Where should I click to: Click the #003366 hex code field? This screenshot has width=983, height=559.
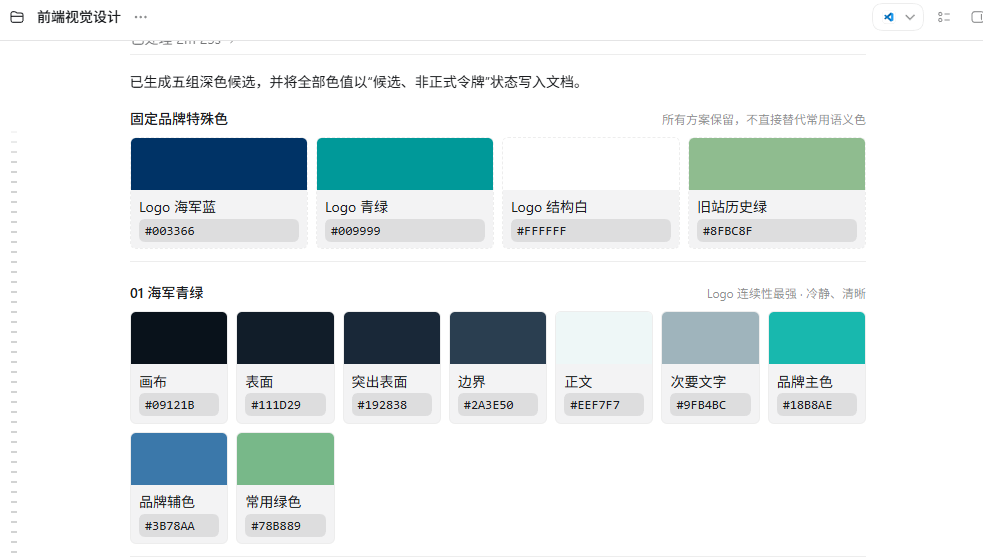[x=219, y=231]
